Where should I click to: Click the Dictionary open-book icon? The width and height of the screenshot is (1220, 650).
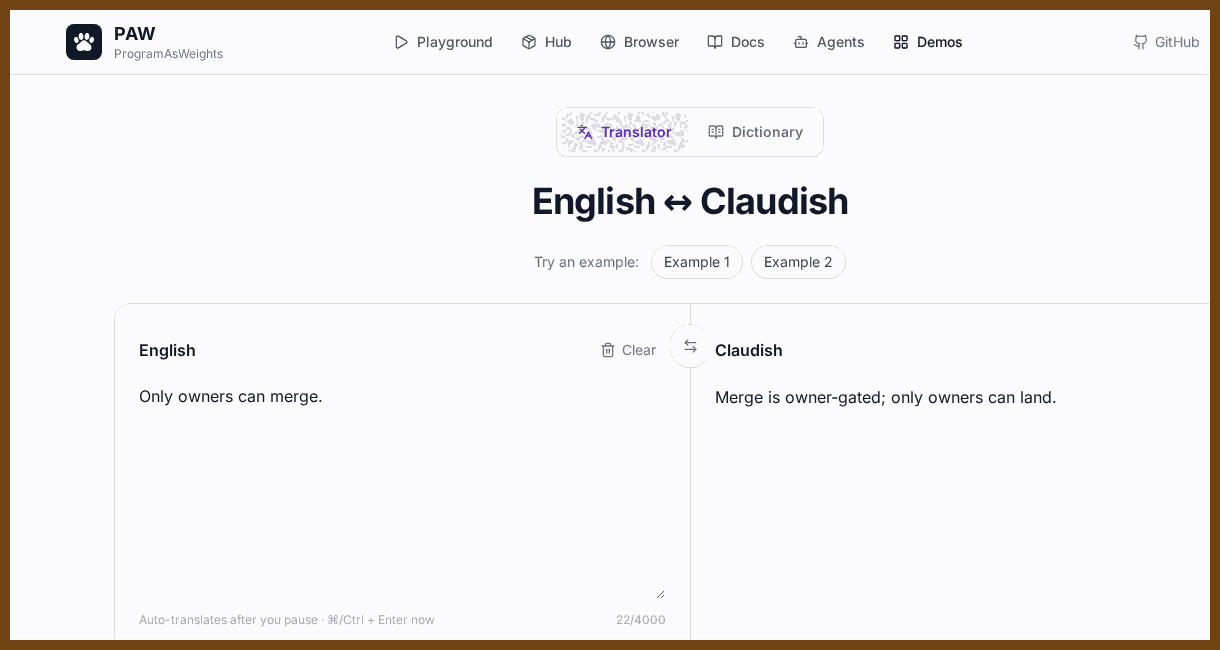[x=716, y=132]
